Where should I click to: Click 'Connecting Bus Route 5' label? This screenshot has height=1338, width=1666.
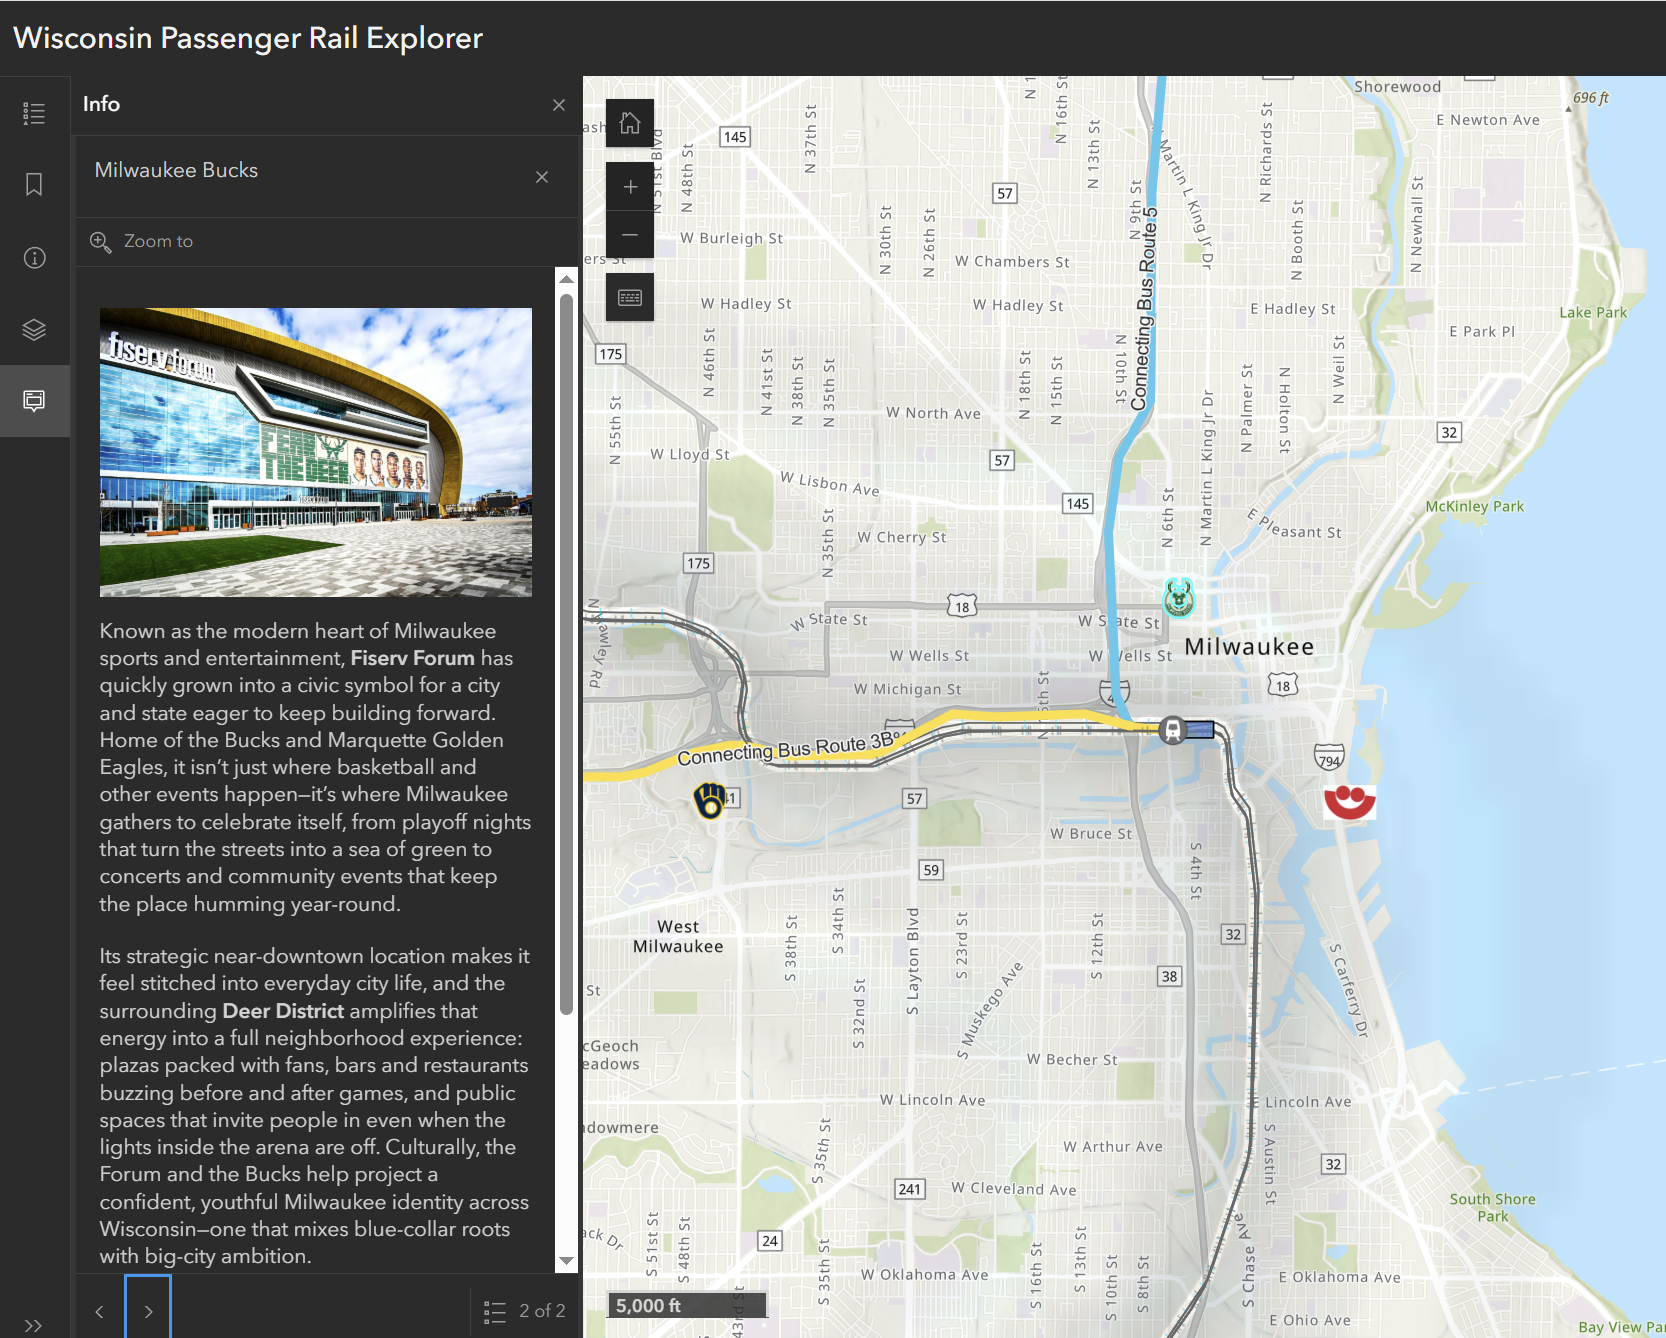1144,310
